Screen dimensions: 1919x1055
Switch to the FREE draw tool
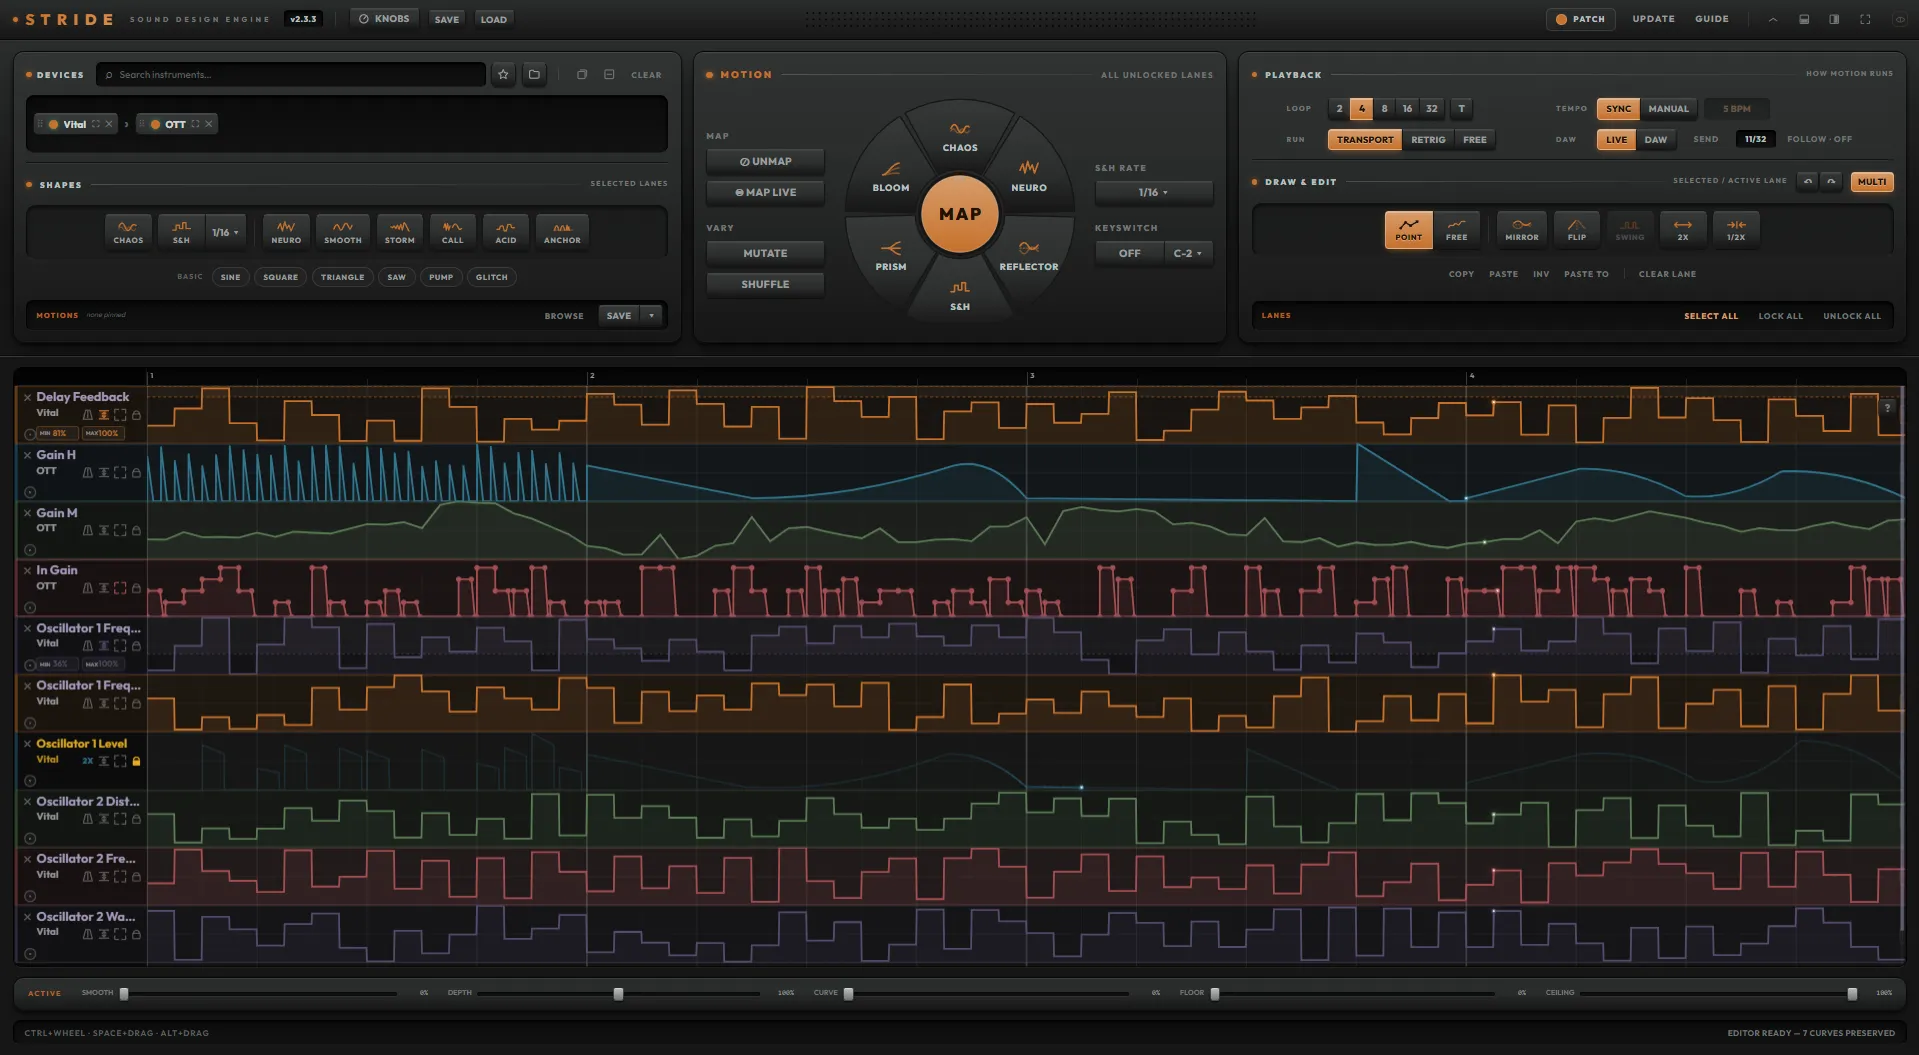(1457, 229)
